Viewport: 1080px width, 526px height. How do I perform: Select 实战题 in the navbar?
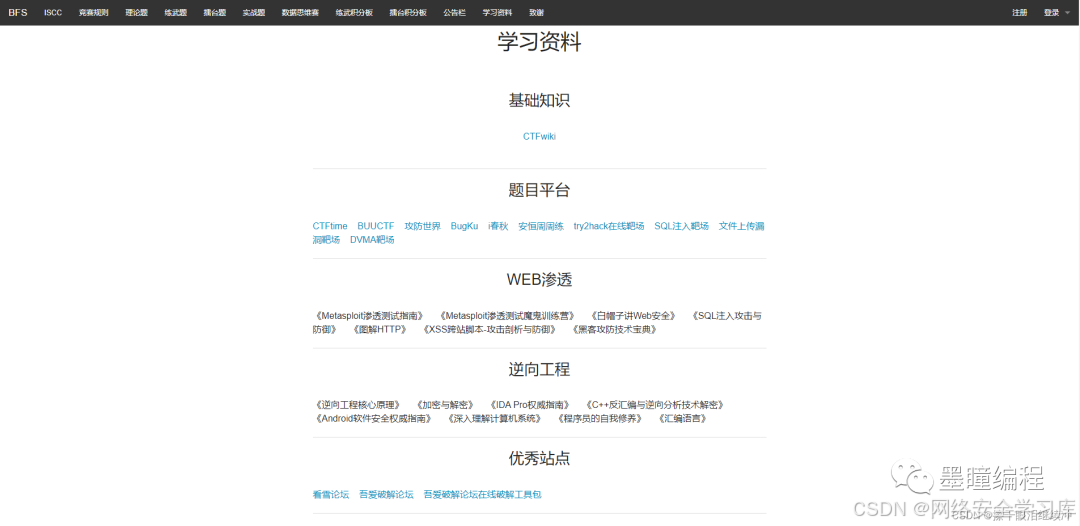[x=253, y=12]
